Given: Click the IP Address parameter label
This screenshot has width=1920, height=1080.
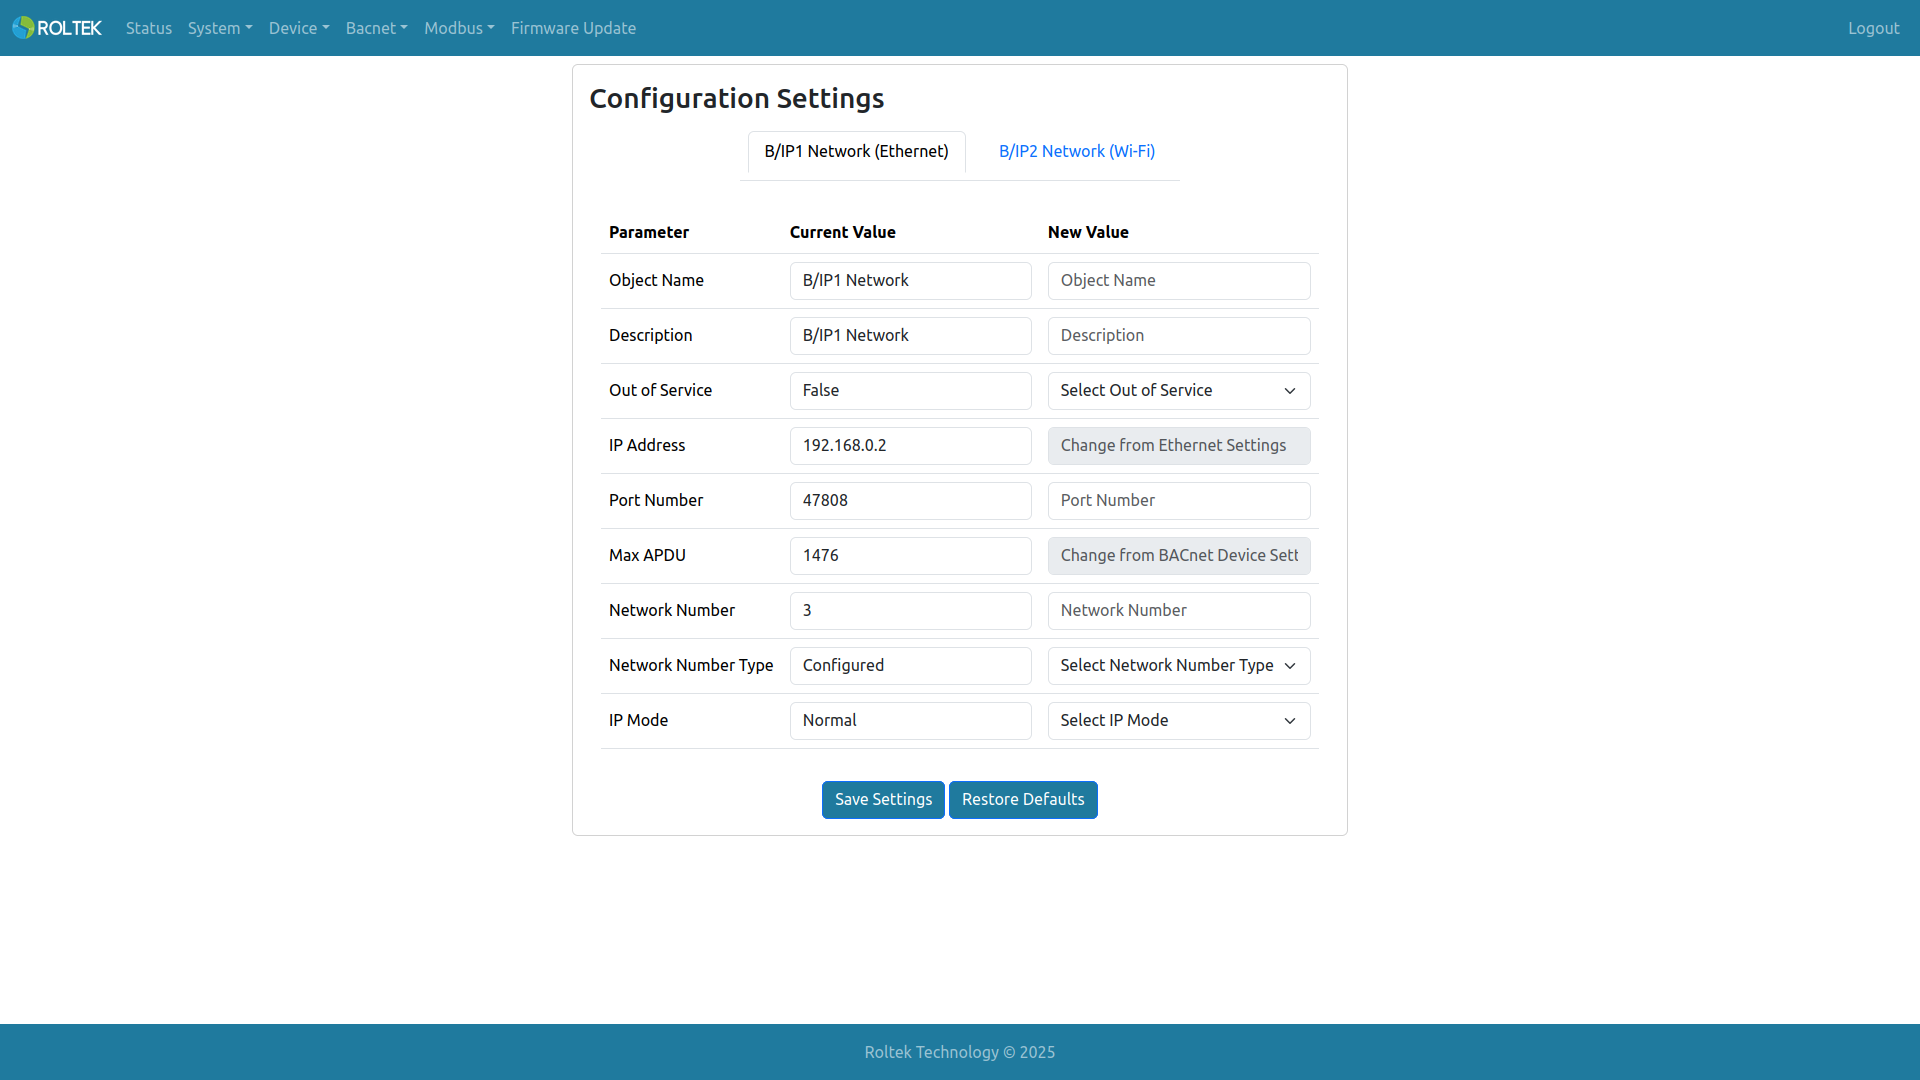Looking at the screenshot, I should pyautogui.click(x=647, y=445).
